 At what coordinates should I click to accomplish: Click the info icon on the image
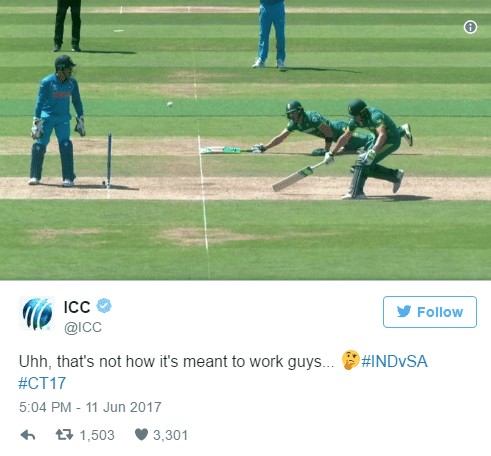click(x=470, y=27)
